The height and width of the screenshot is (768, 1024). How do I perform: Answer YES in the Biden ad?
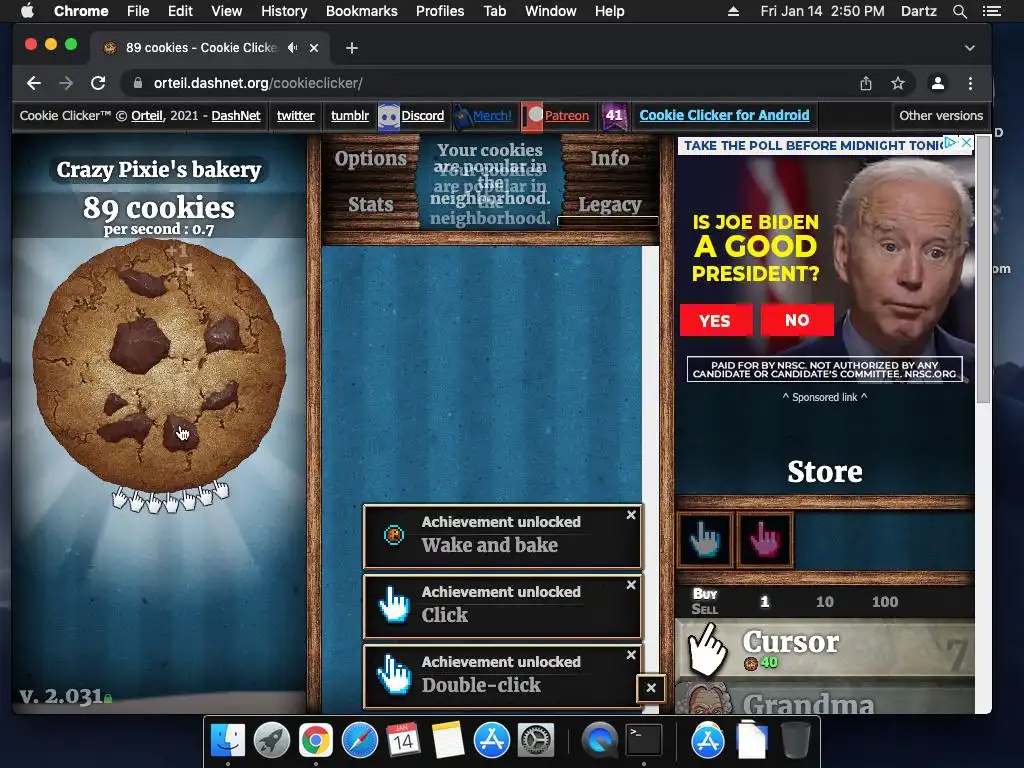click(x=716, y=320)
